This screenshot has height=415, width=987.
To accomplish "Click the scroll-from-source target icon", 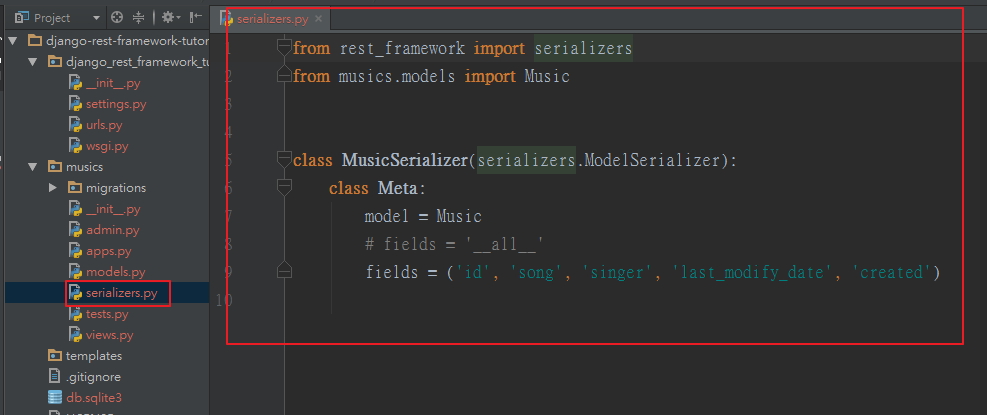I will coord(117,18).
